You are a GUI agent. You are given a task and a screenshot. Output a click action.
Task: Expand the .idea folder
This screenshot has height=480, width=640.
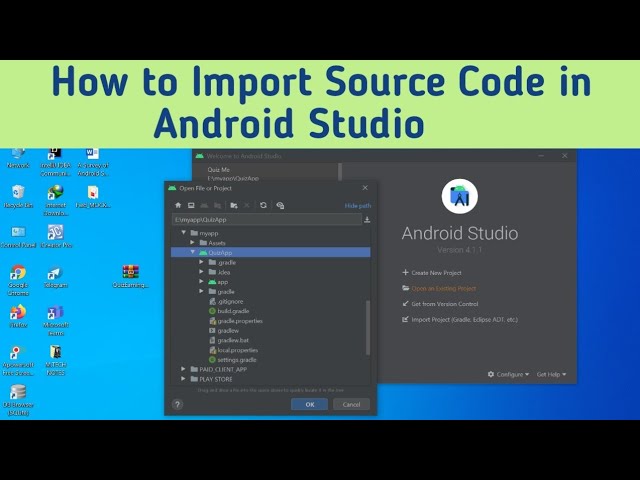tap(201, 272)
